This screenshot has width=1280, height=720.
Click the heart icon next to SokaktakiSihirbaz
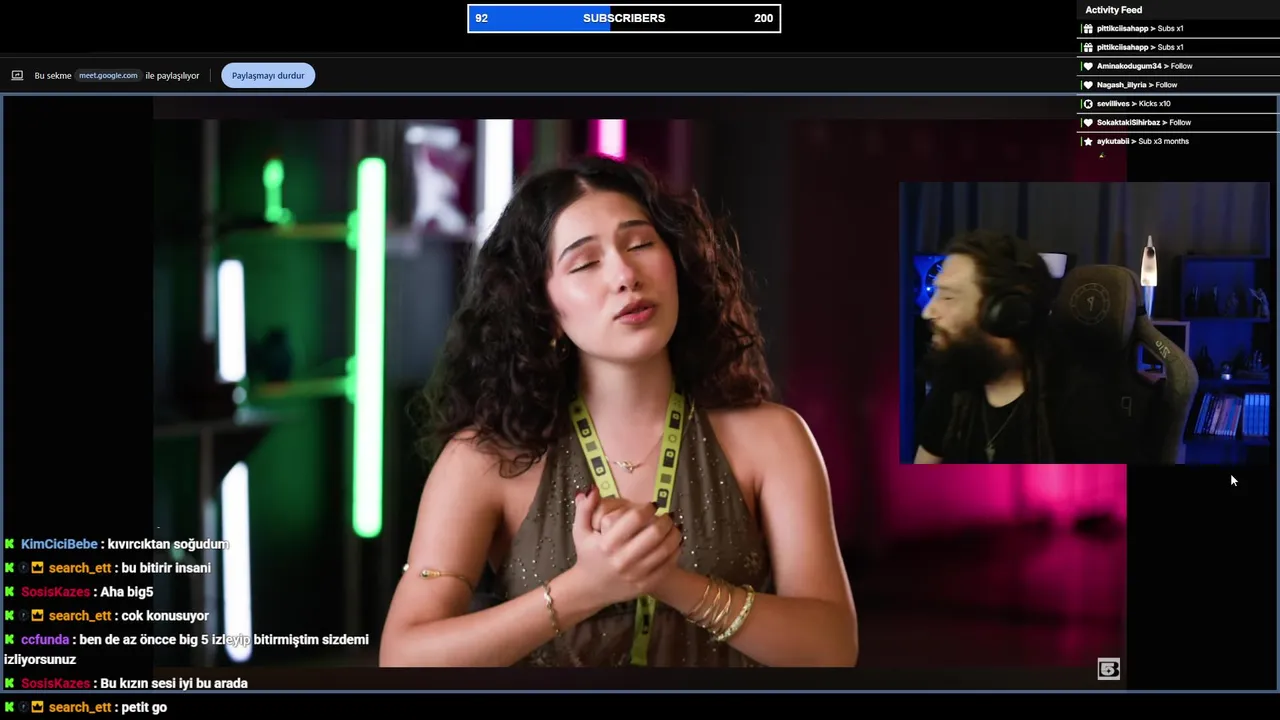(1088, 123)
